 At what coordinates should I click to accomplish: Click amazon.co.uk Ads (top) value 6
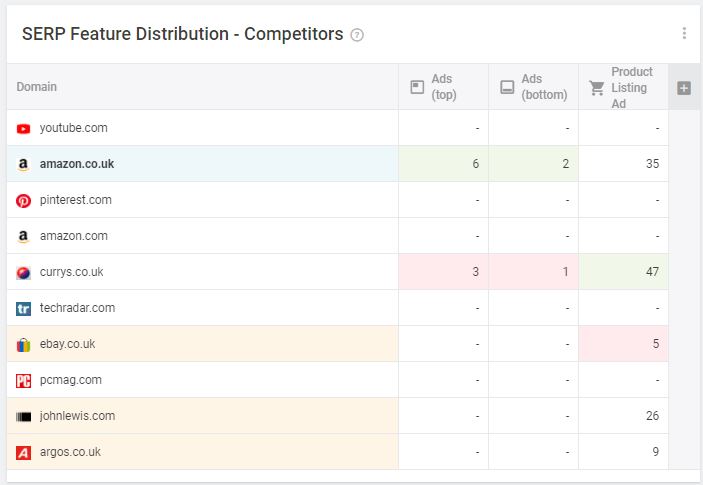click(476, 164)
